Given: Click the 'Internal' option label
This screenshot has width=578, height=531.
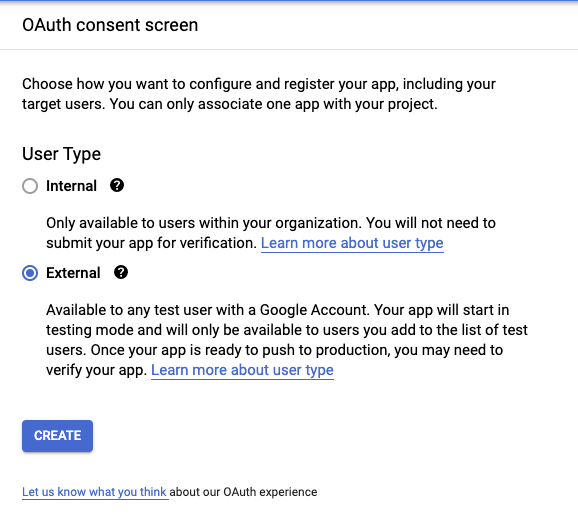Looking at the screenshot, I should point(71,186).
